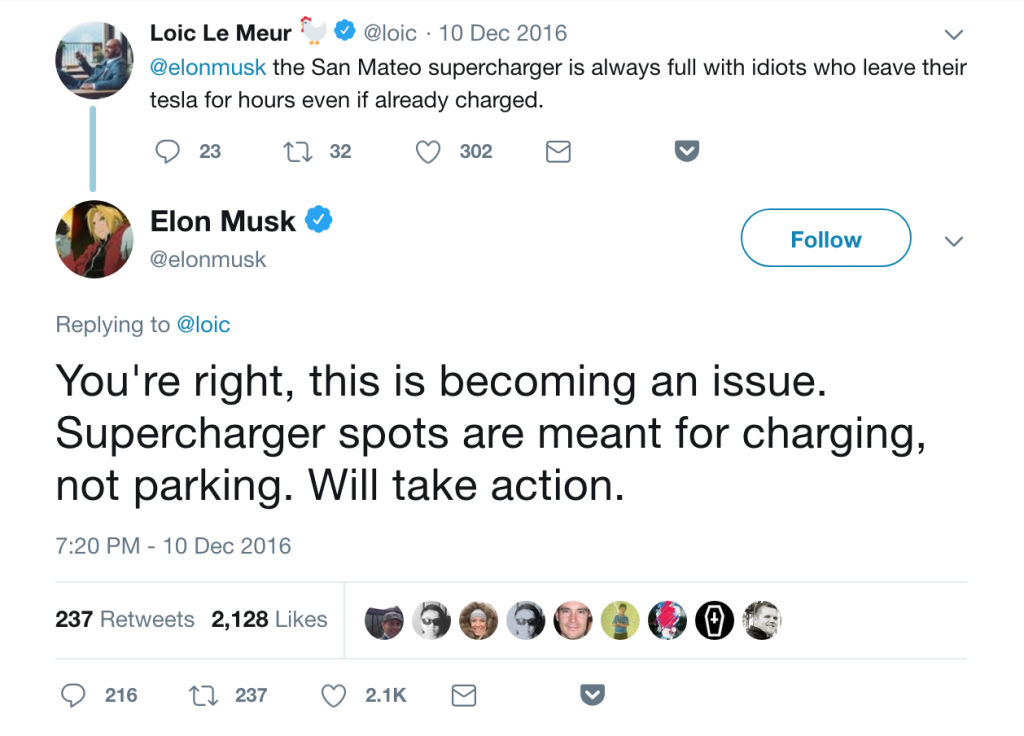Retweet Loic Le Meur's tweet

[x=297, y=152]
